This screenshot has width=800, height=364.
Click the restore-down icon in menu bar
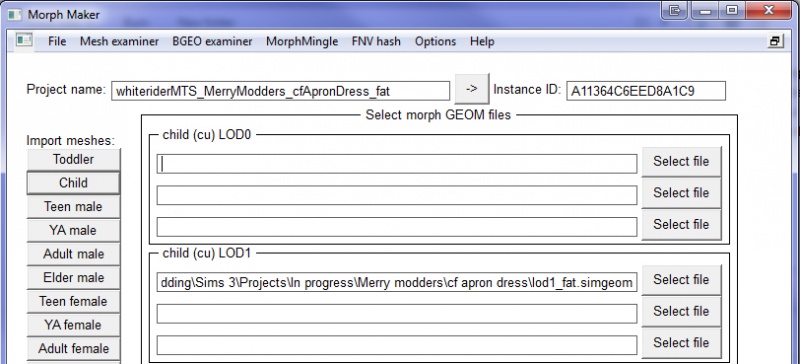point(775,41)
